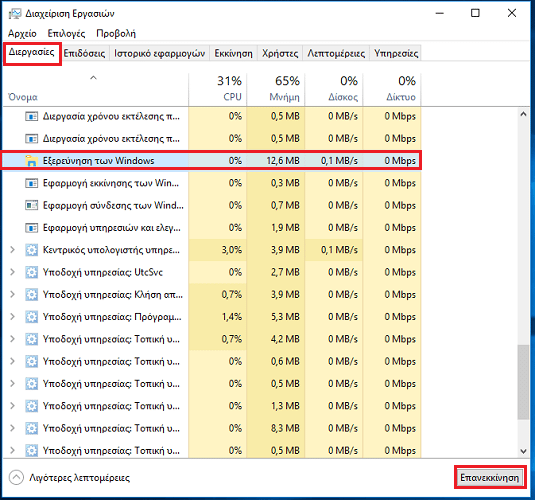Expand Υποδοχή υπηρεσίας: Κλήση απομακρυσμένης row
The height and width of the screenshot is (500, 535).
click(x=13, y=295)
